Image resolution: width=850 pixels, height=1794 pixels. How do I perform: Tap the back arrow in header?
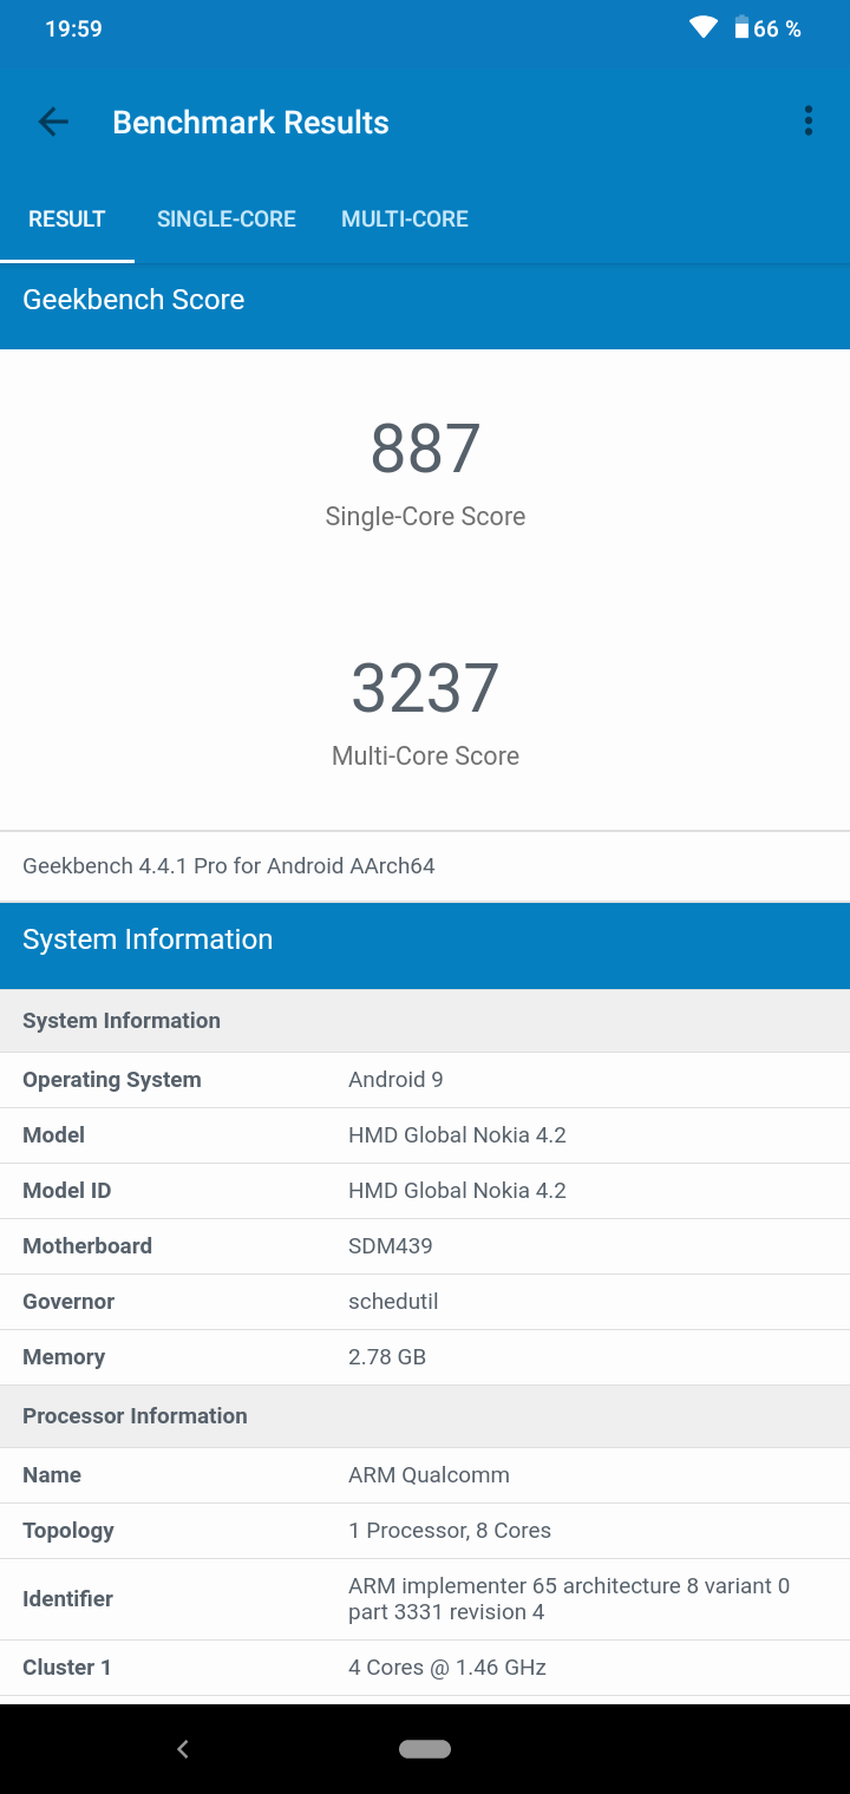[x=53, y=122]
